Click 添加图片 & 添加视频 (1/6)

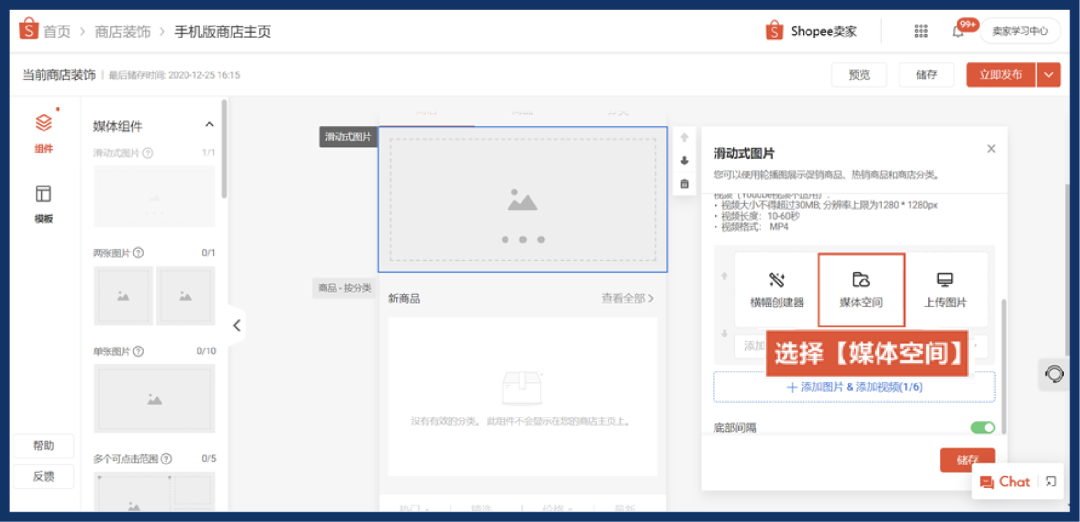855,387
